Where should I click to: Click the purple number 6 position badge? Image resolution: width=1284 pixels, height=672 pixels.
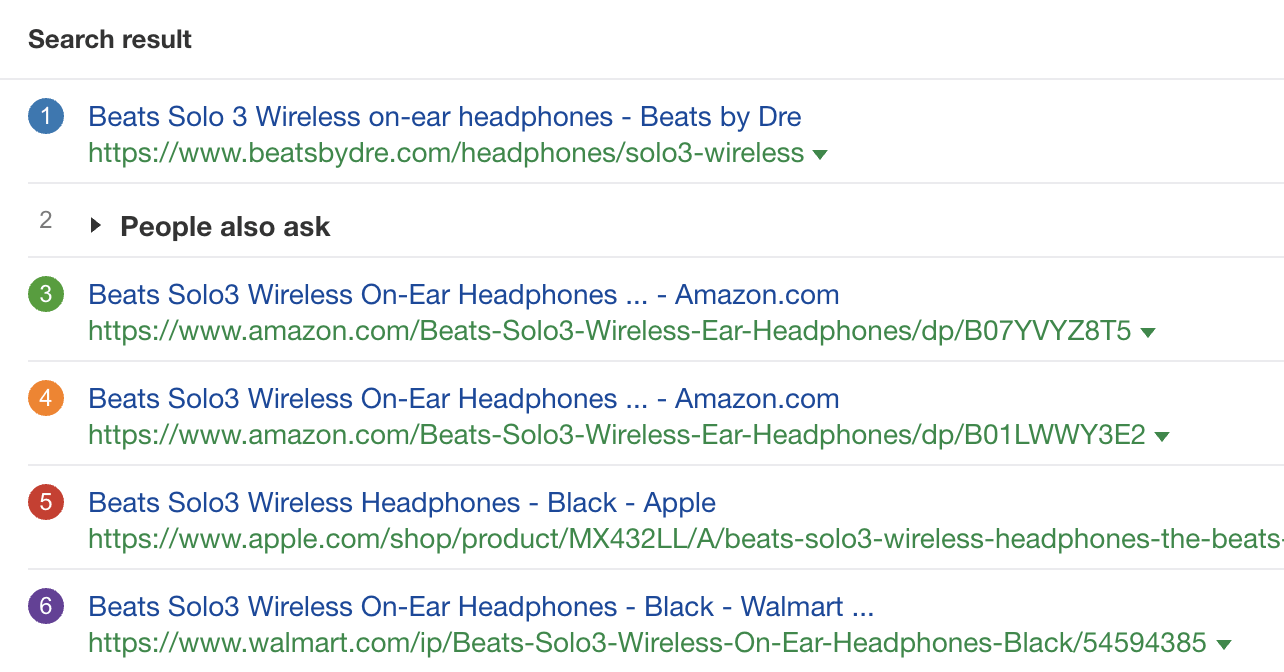tap(46, 607)
